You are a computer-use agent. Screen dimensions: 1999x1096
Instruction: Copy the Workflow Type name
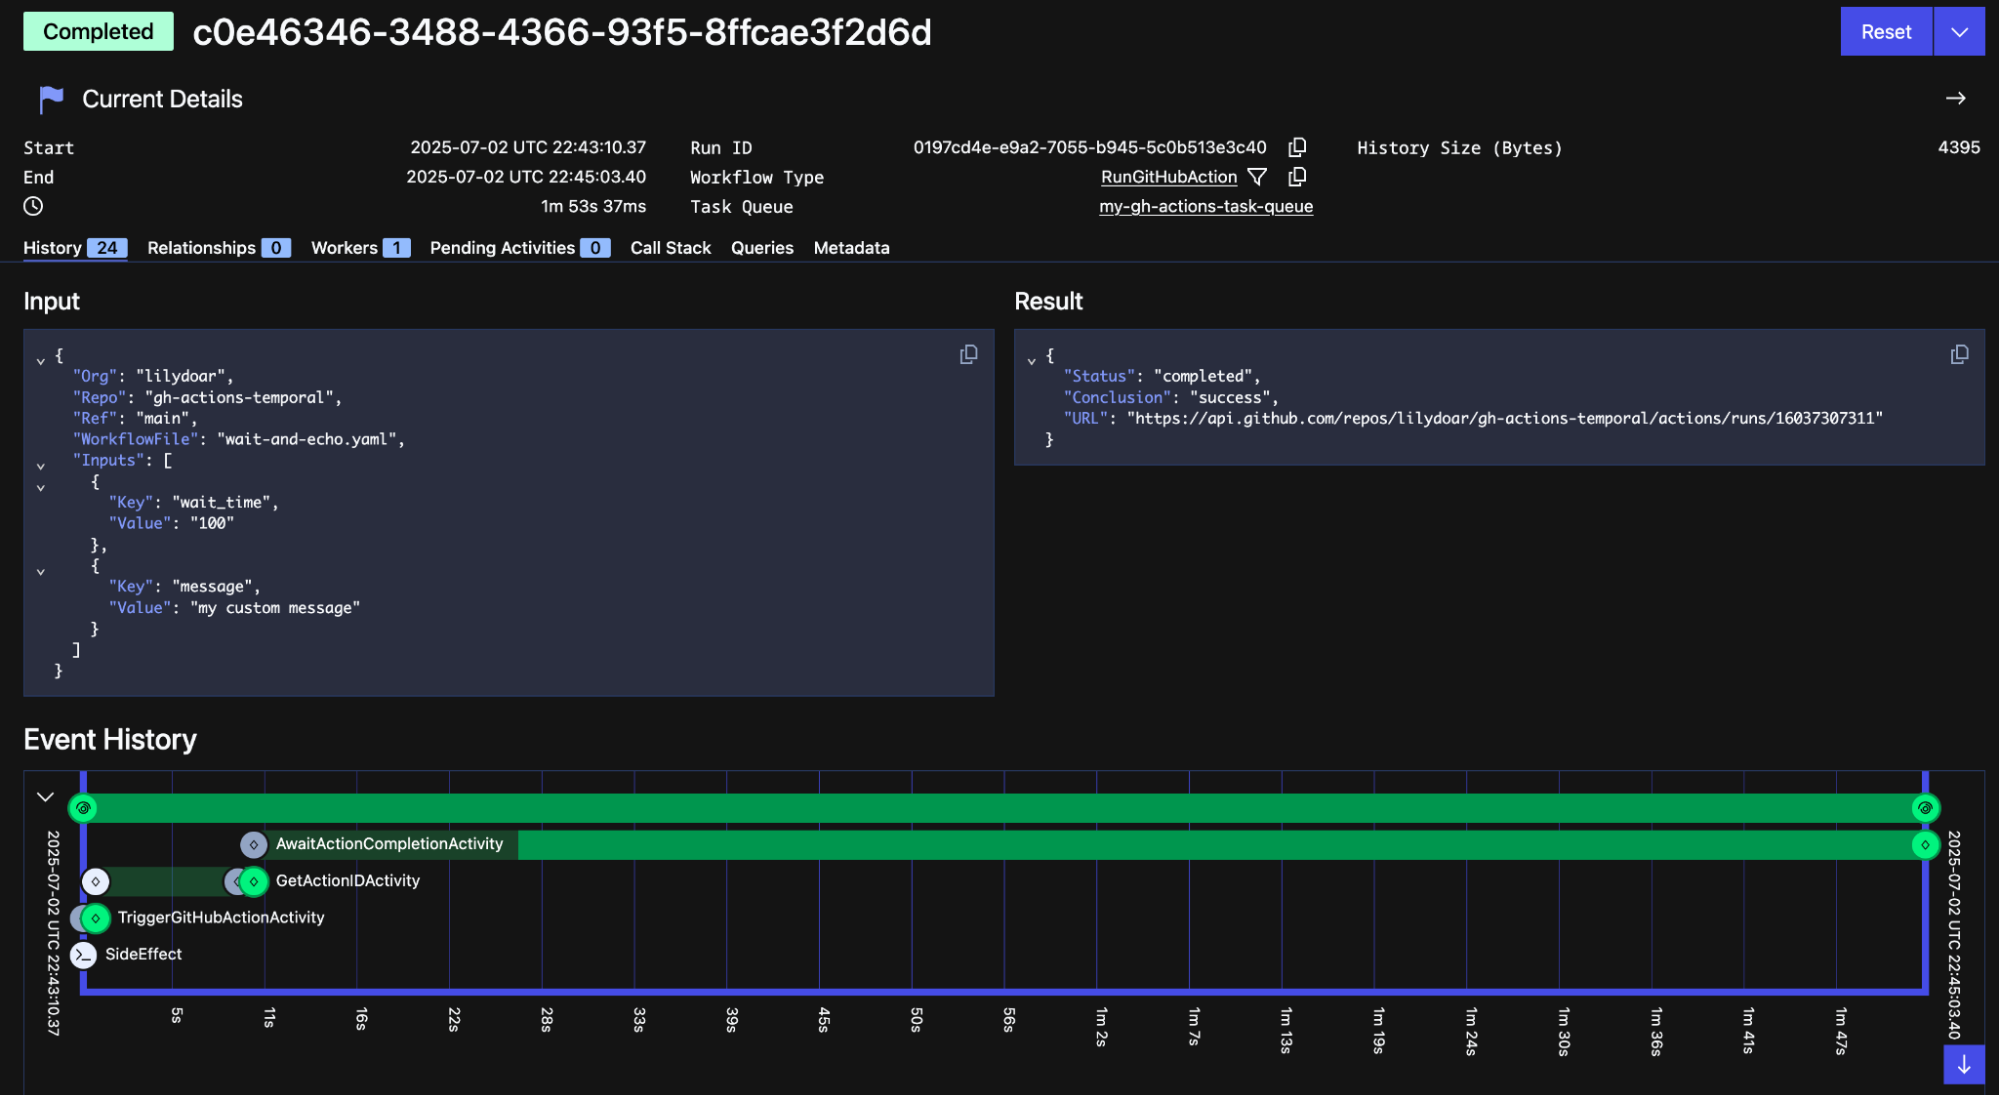tap(1297, 177)
